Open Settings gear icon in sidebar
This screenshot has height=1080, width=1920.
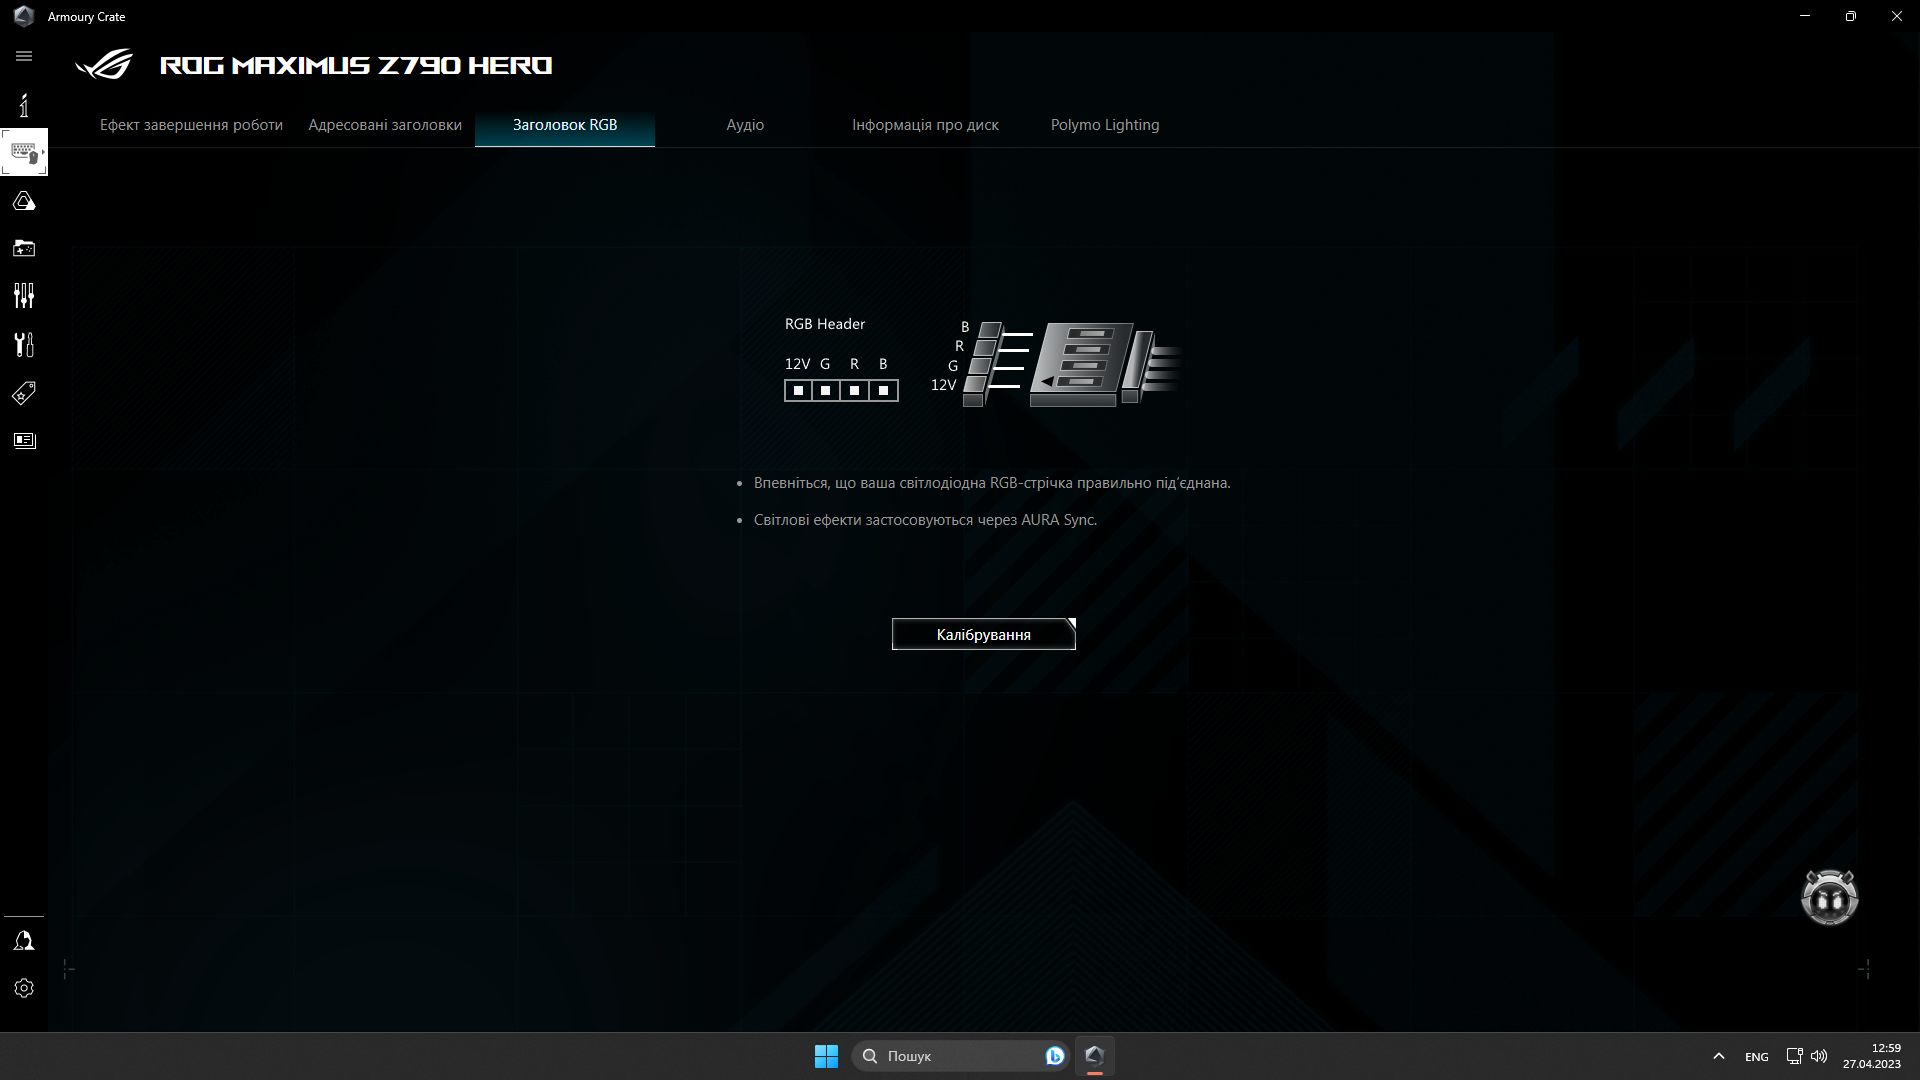[24, 988]
